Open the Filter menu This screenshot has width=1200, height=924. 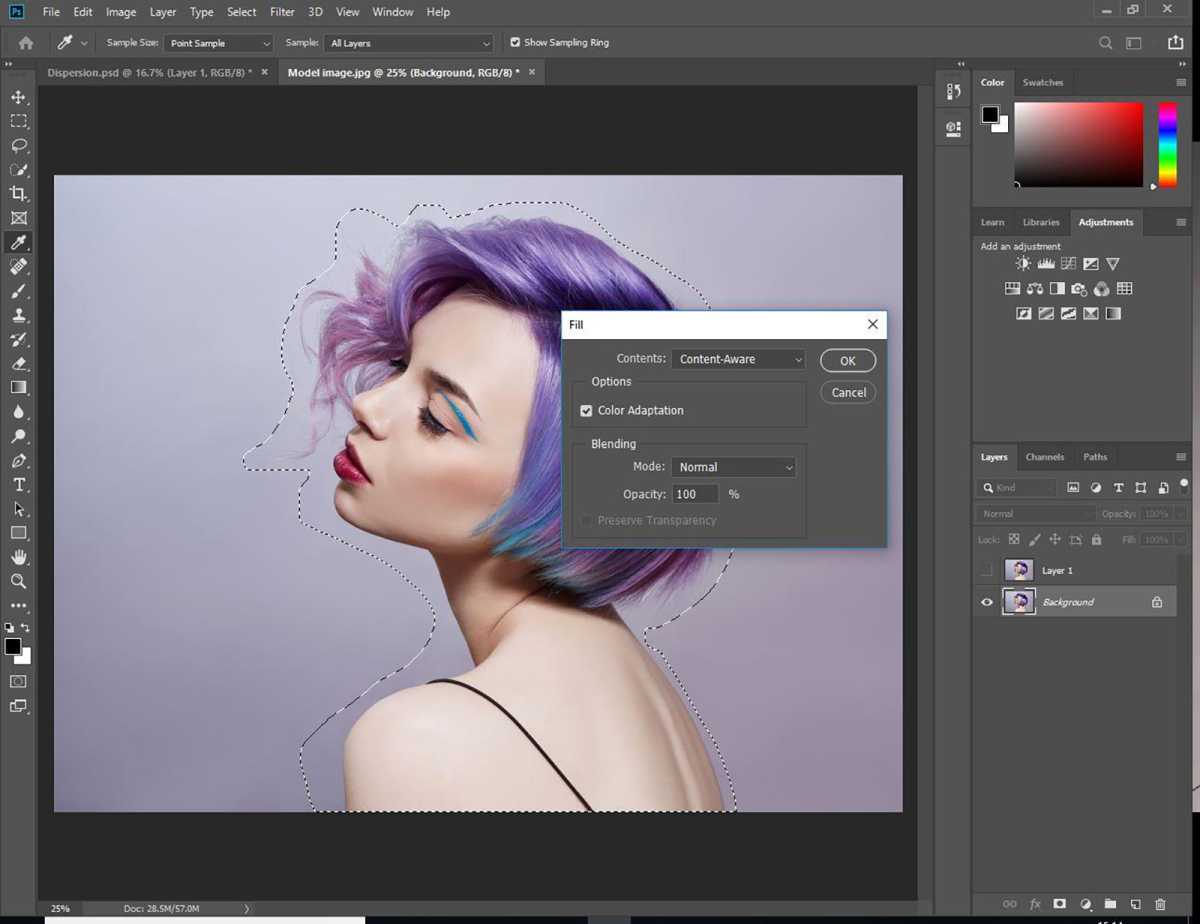pyautogui.click(x=281, y=11)
